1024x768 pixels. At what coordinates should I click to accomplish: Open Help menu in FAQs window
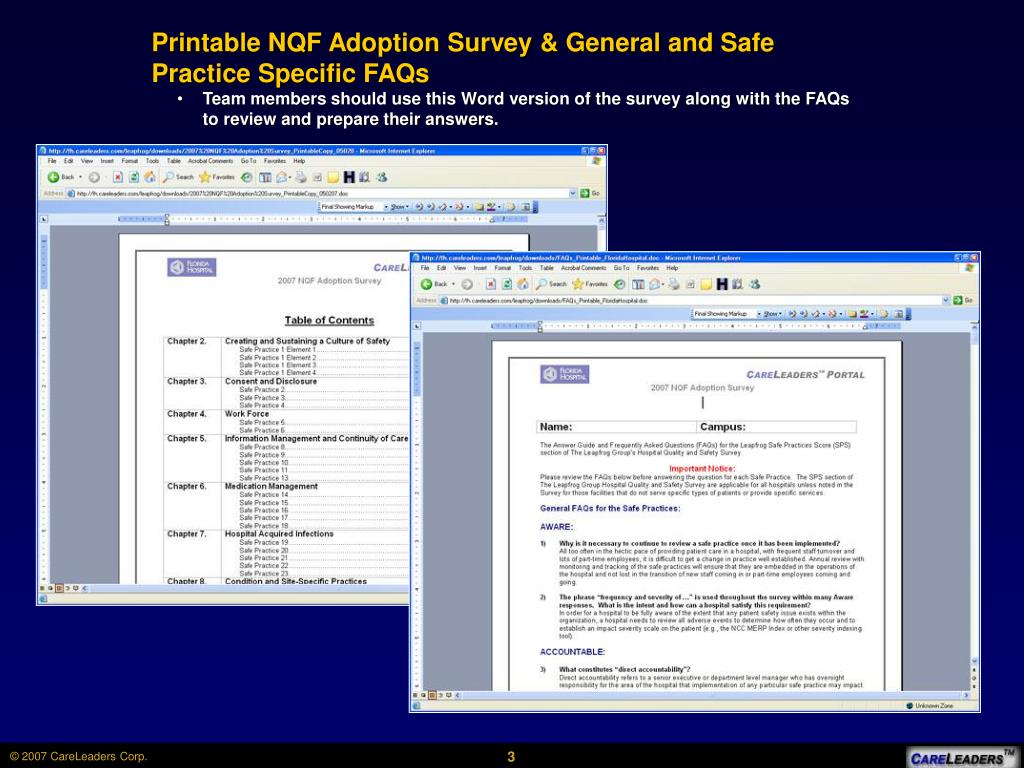(x=672, y=268)
